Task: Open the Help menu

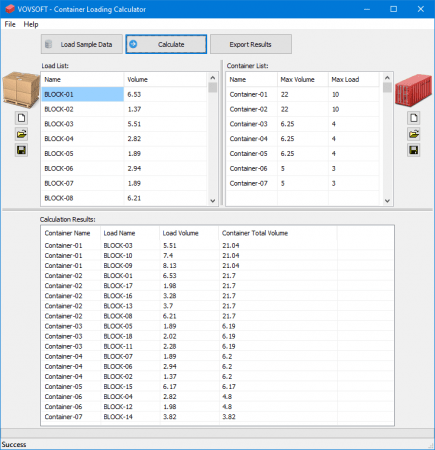Action: (x=31, y=24)
